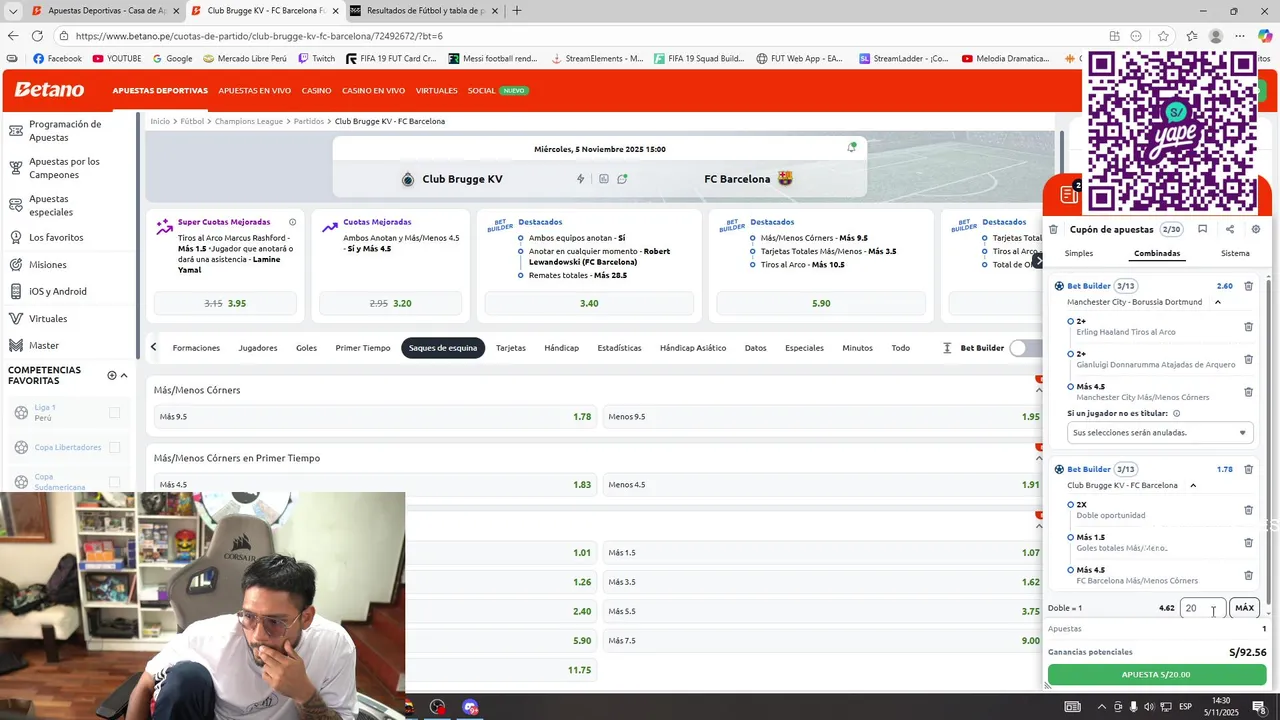This screenshot has width=1280, height=720.
Task: Remove the 2X Doble oportunidad selection
Action: (x=1248, y=510)
